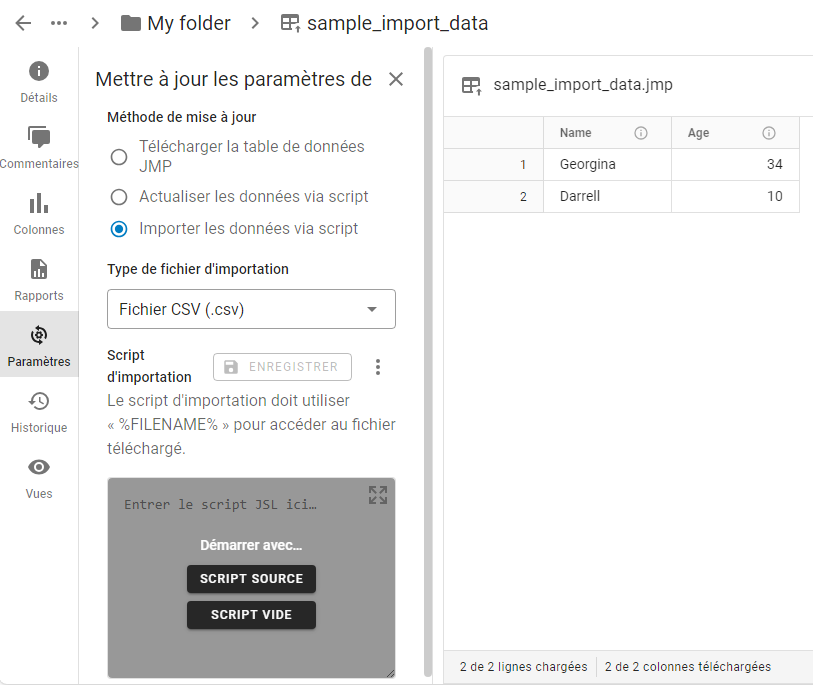813x685 pixels.
Task: Open the Fichier CSV file type dropdown
Action: point(251,309)
